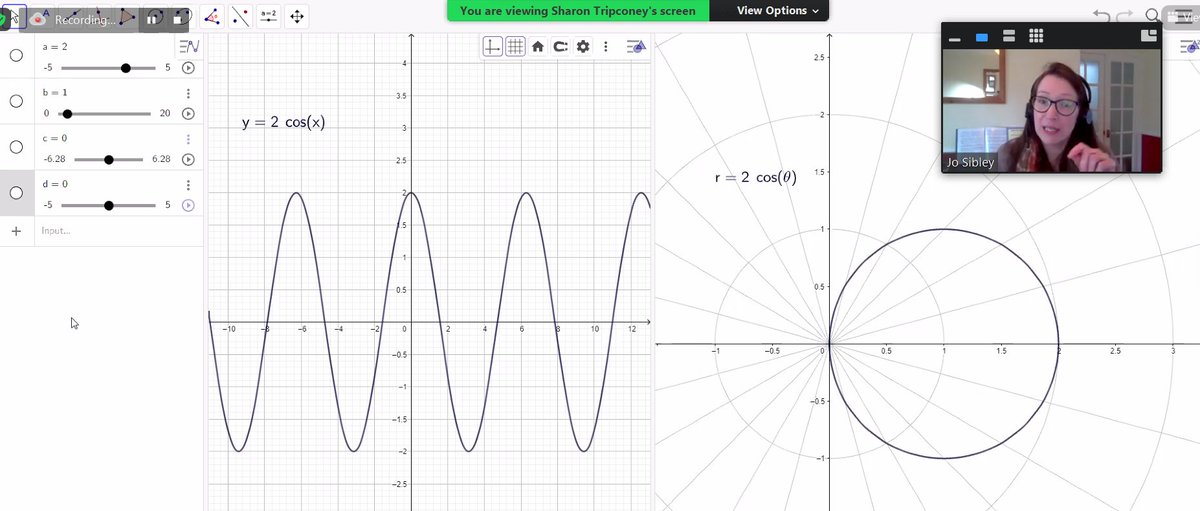
Task: Select the Angle measurement tool
Action: click(x=212, y=17)
